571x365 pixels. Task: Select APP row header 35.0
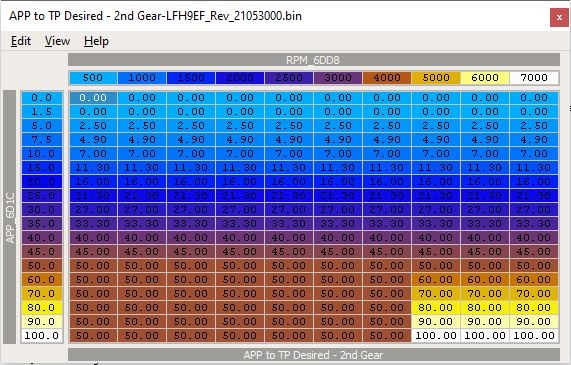coord(42,223)
